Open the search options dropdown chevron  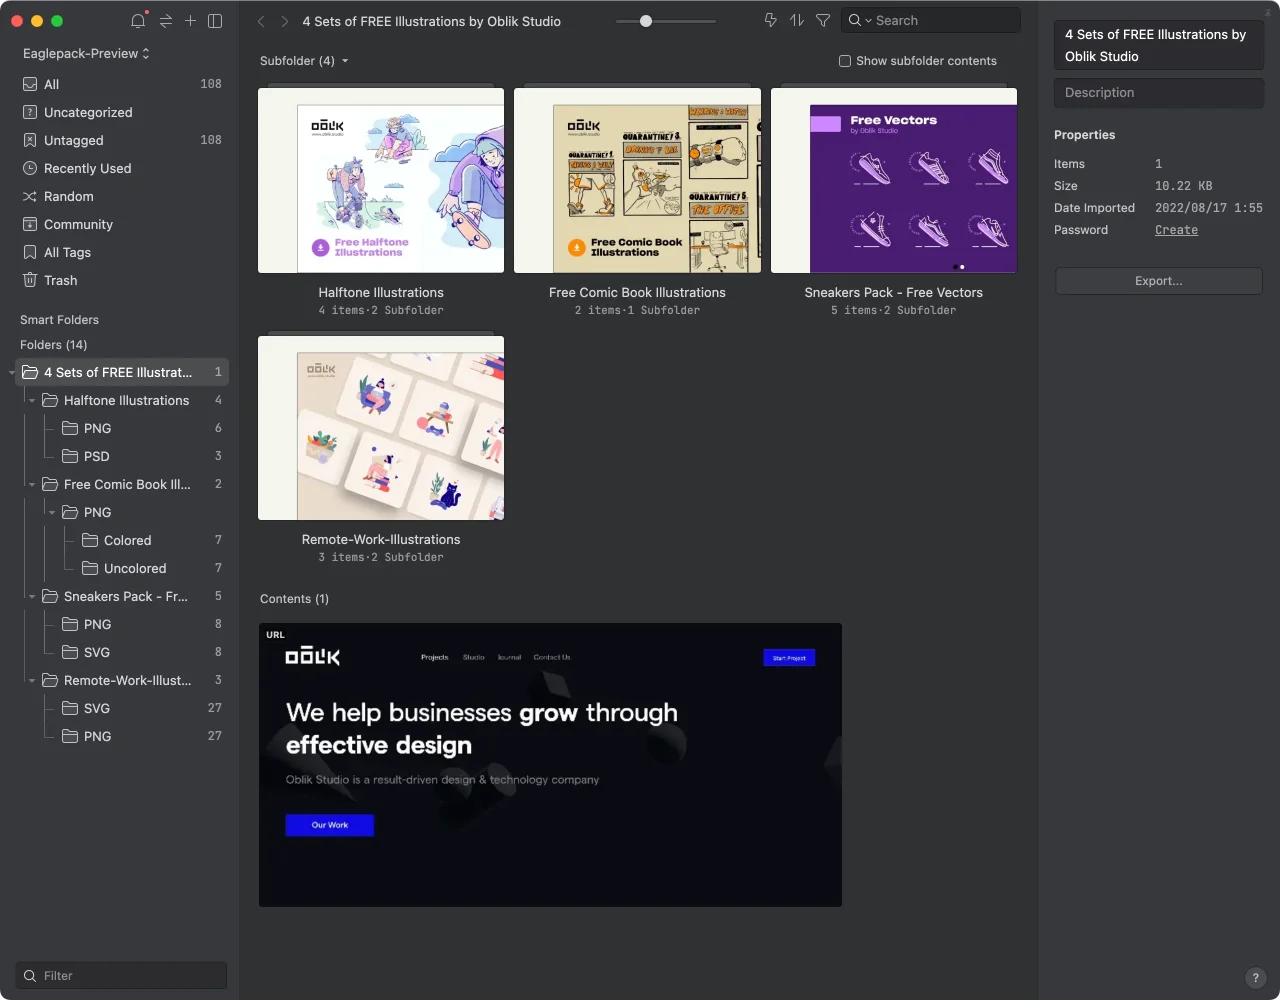pyautogui.click(x=868, y=20)
